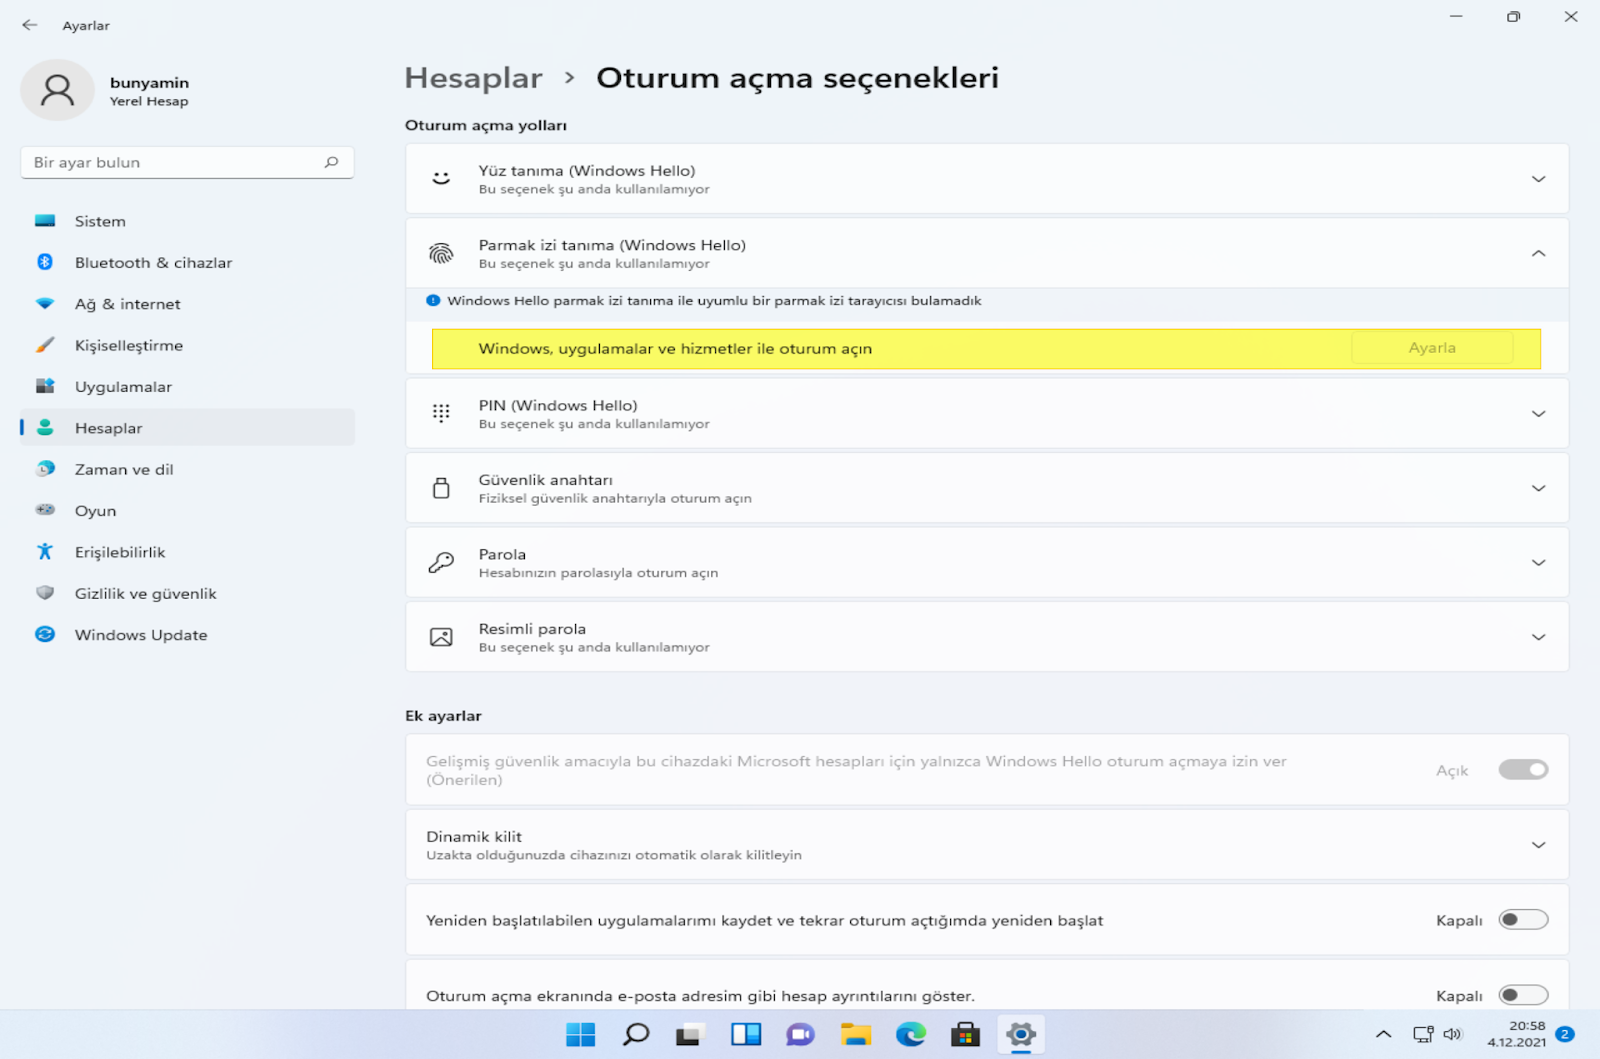Click the Zaman ve dil globe icon

pyautogui.click(x=45, y=469)
